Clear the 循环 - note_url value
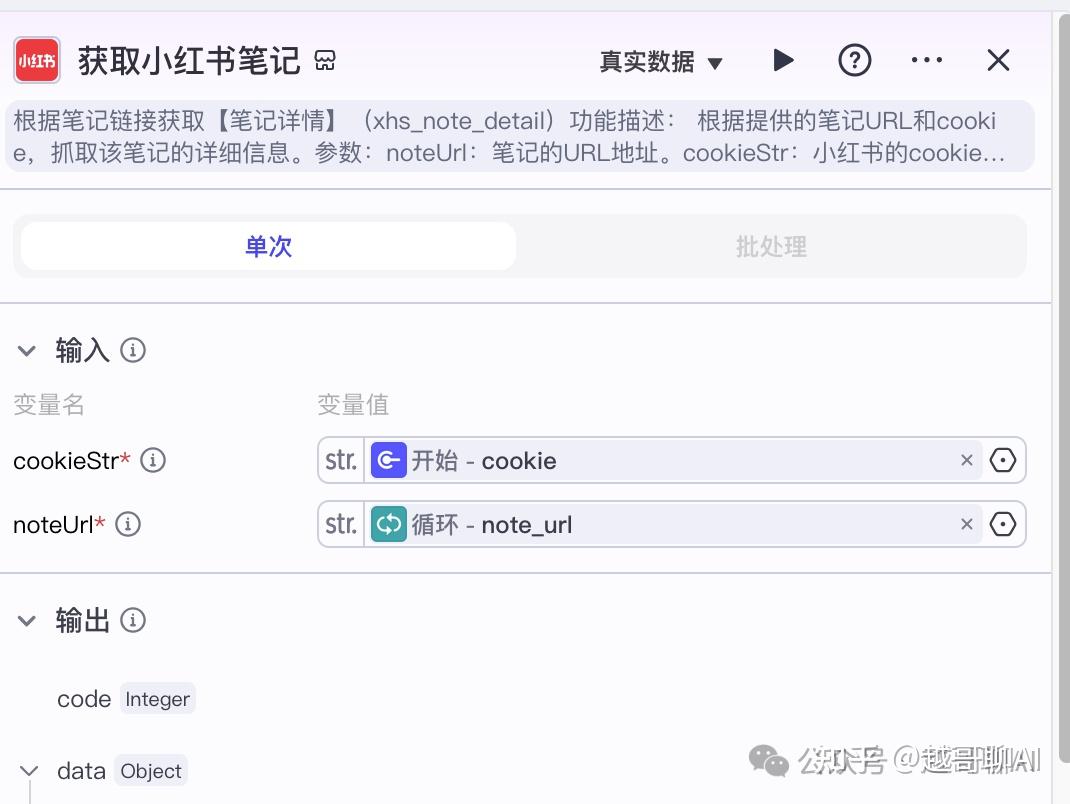Image resolution: width=1070 pixels, height=804 pixels. coord(966,524)
